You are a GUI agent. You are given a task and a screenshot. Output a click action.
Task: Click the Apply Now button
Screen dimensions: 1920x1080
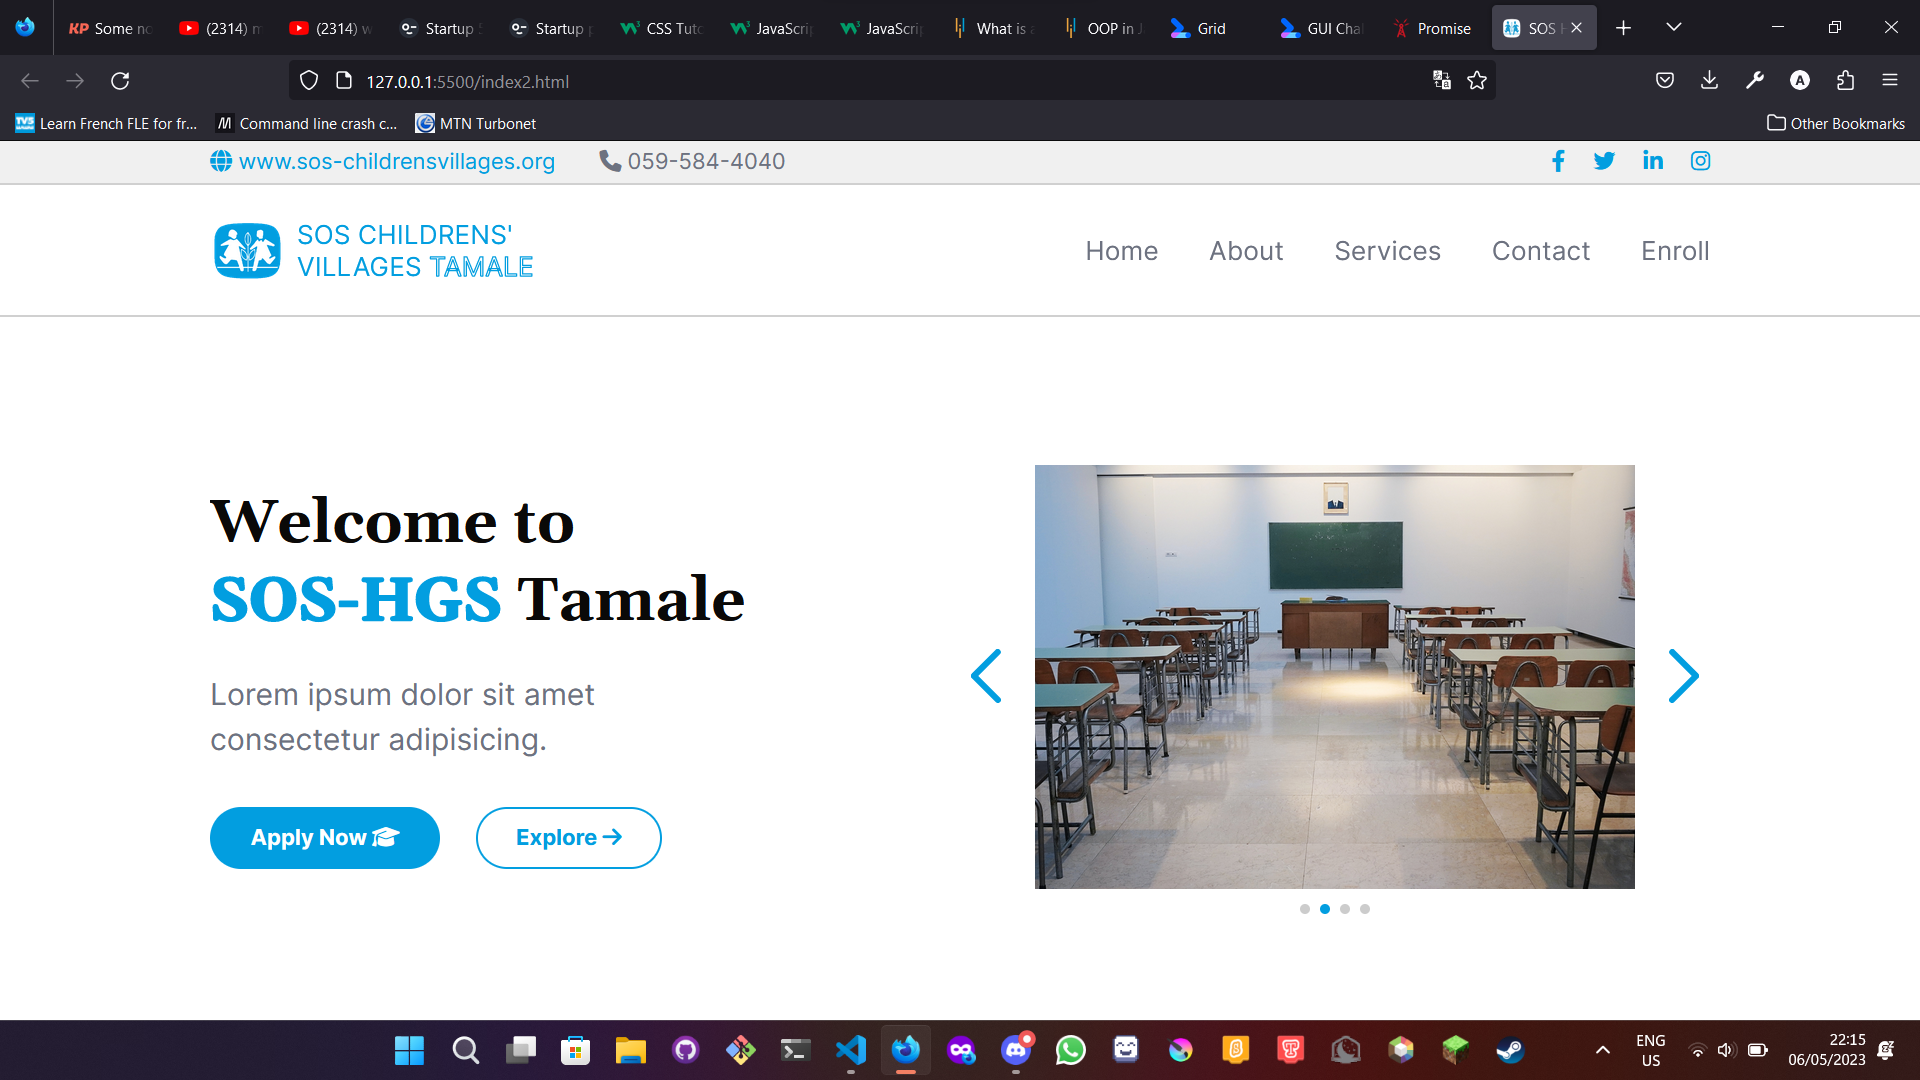[x=324, y=838]
